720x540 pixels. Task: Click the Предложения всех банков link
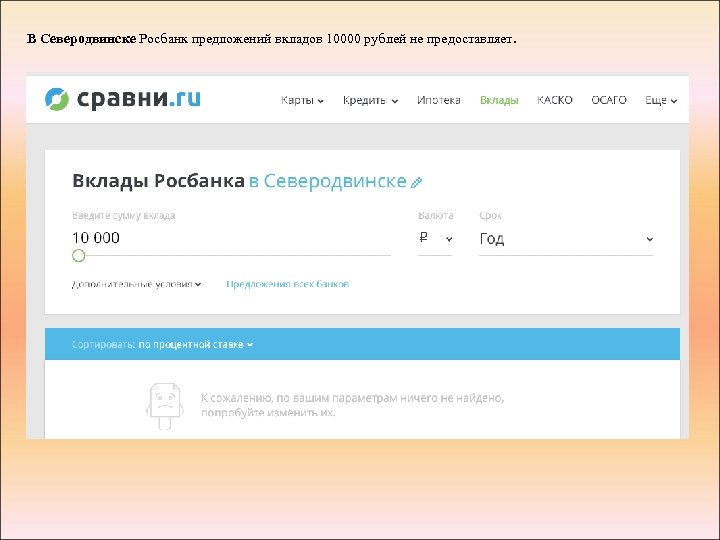[x=287, y=284]
